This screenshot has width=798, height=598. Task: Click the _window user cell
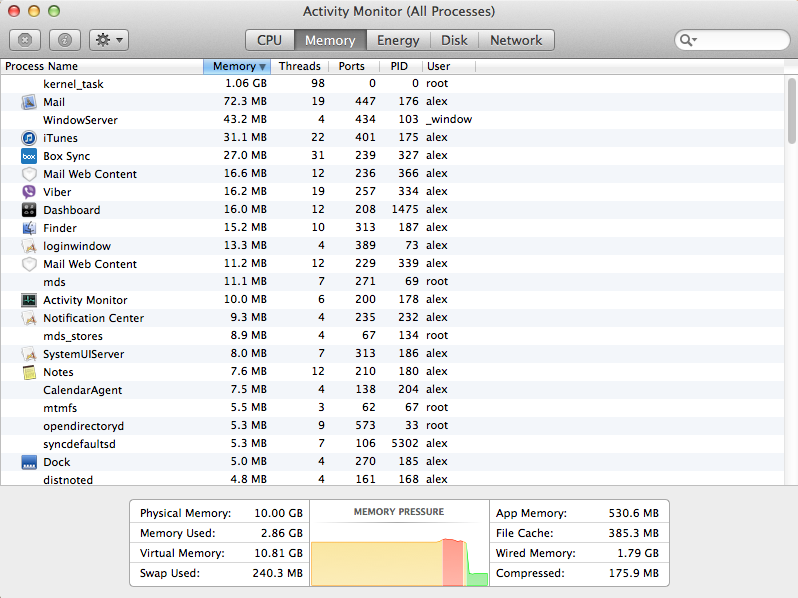coord(449,120)
